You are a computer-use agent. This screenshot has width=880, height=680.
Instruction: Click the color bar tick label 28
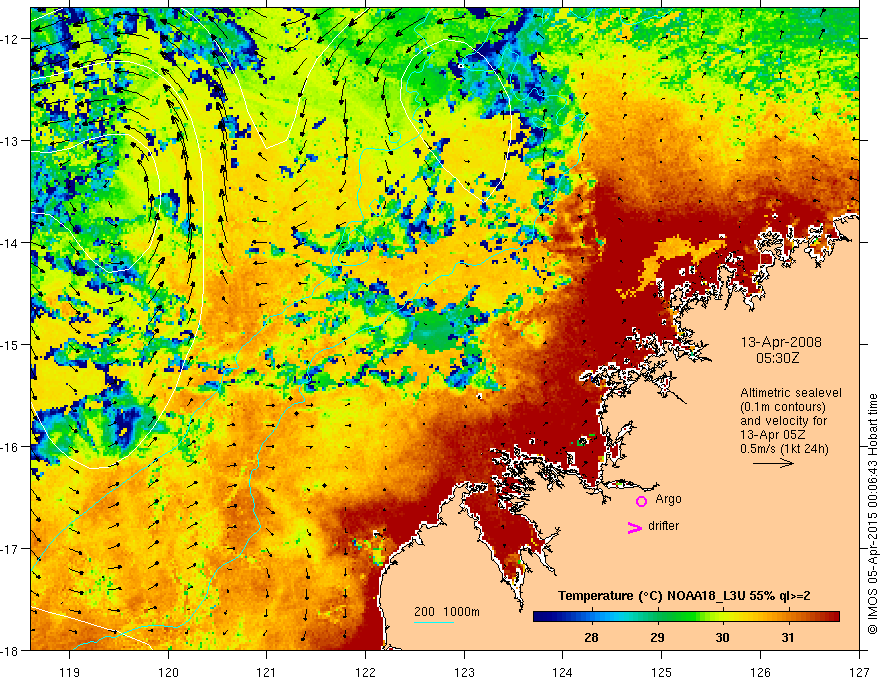coord(591,637)
